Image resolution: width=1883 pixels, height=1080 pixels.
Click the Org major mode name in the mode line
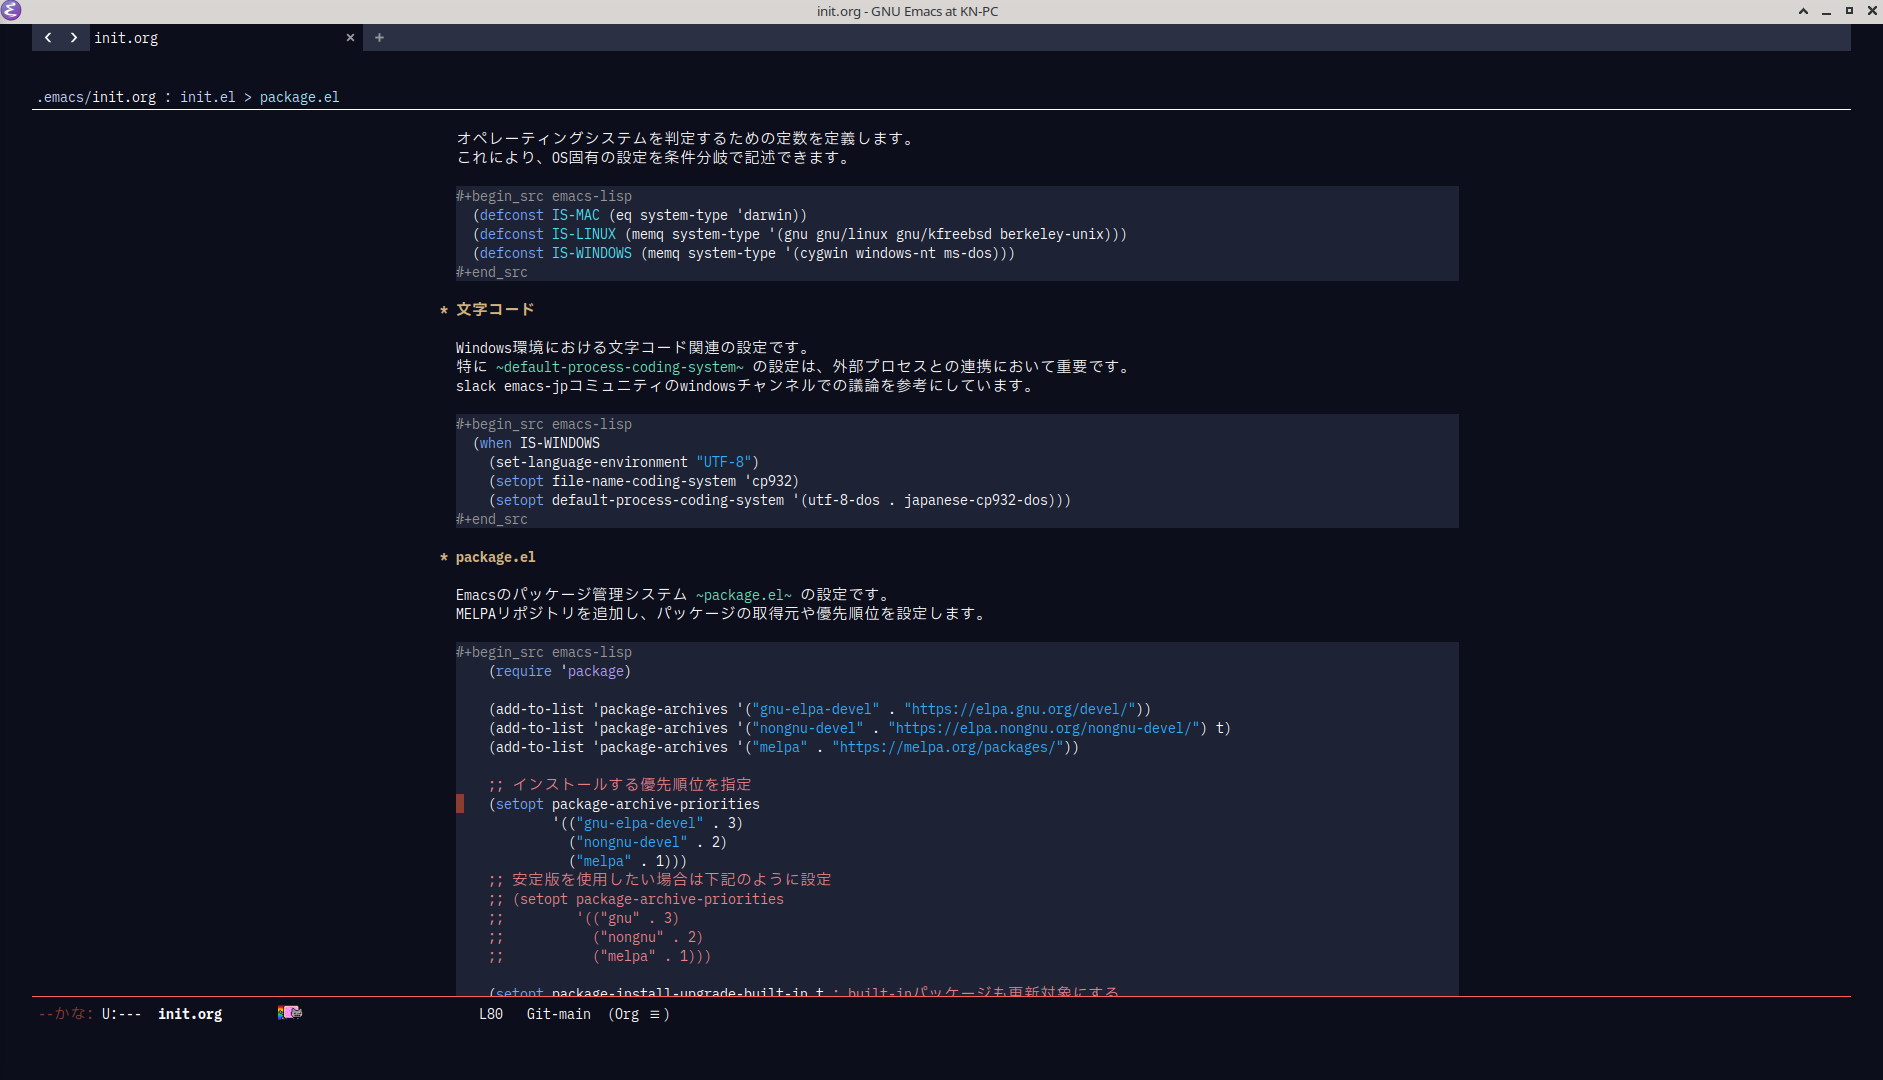[627, 1014]
